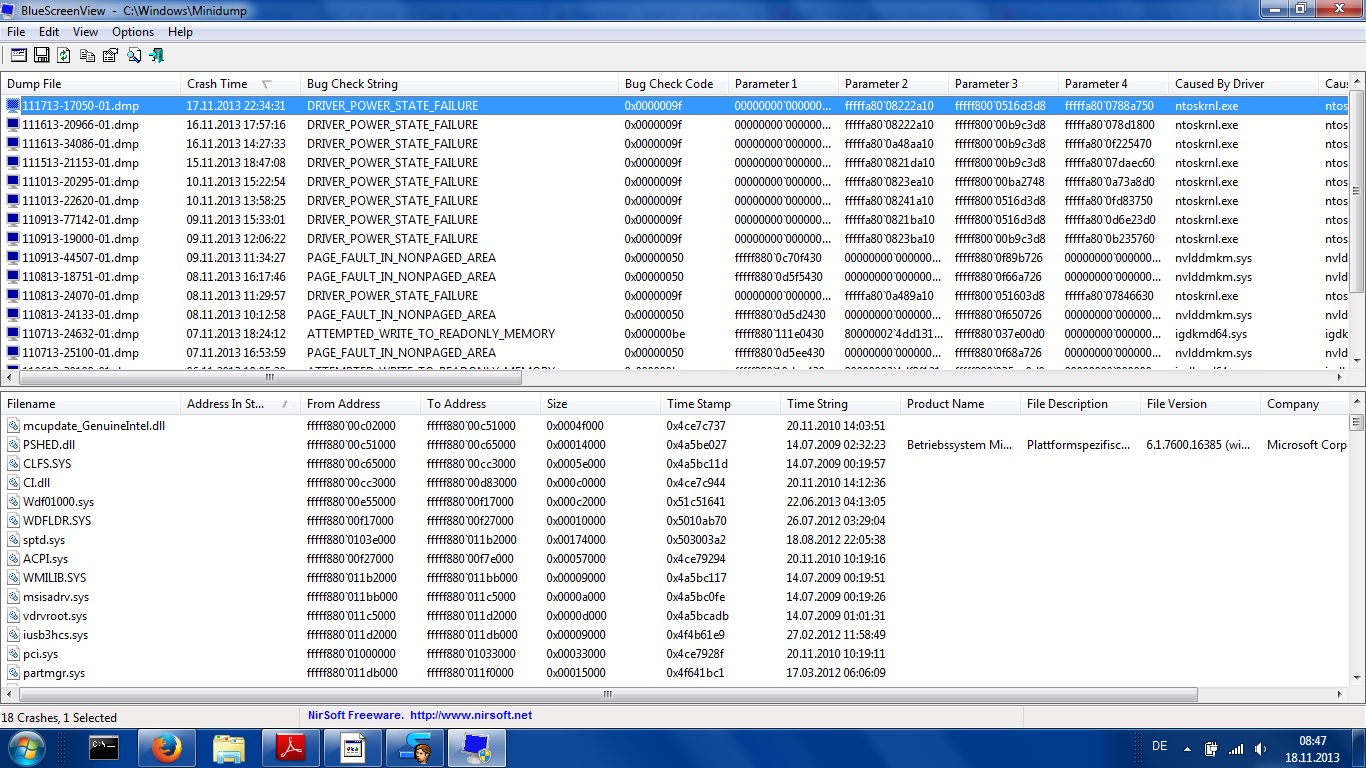The width and height of the screenshot is (1366, 768).
Task: Click crash time 08.11.2013 16:17:46
Action: [x=236, y=277]
